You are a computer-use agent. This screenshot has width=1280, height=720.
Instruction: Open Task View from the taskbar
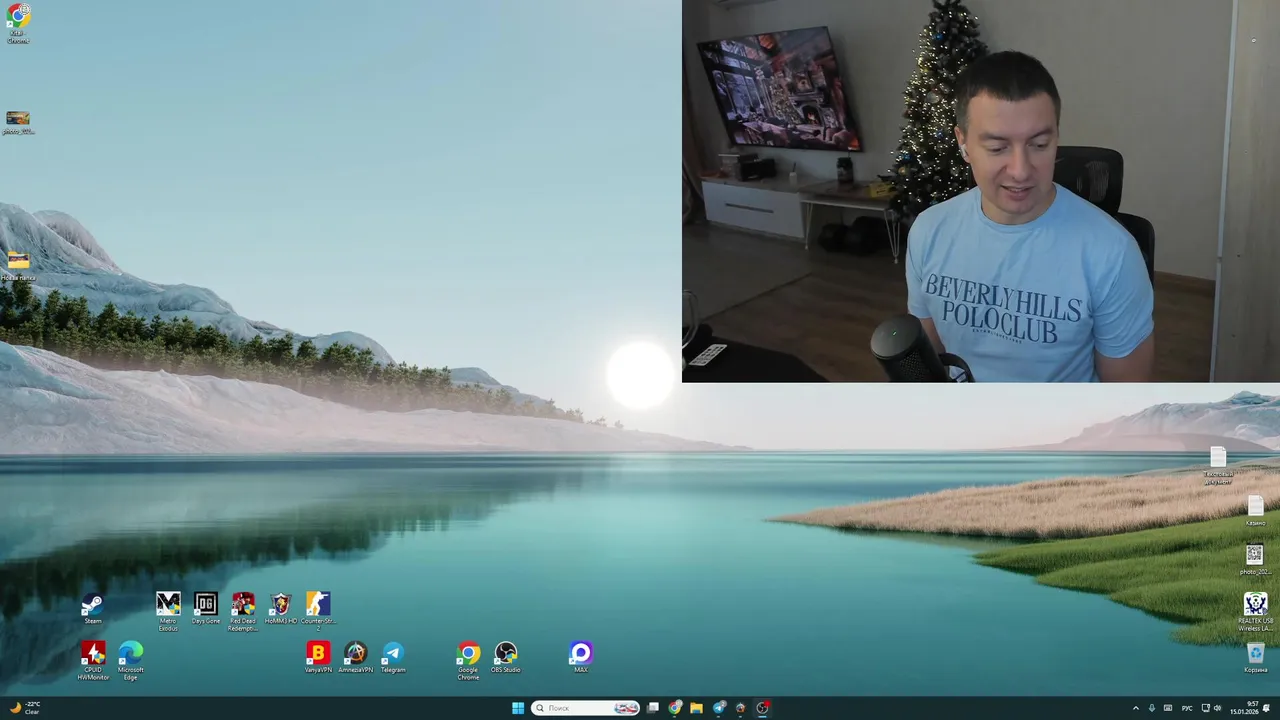click(x=653, y=708)
